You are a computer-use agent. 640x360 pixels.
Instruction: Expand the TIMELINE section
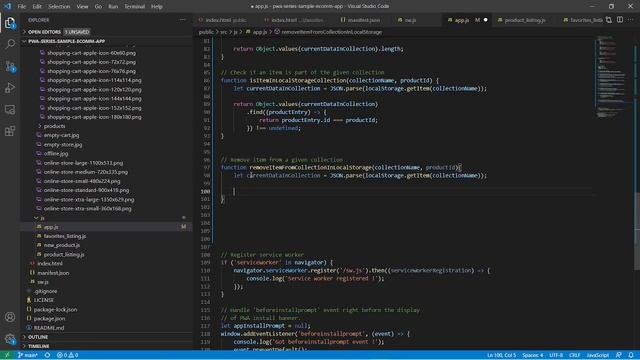point(38,346)
